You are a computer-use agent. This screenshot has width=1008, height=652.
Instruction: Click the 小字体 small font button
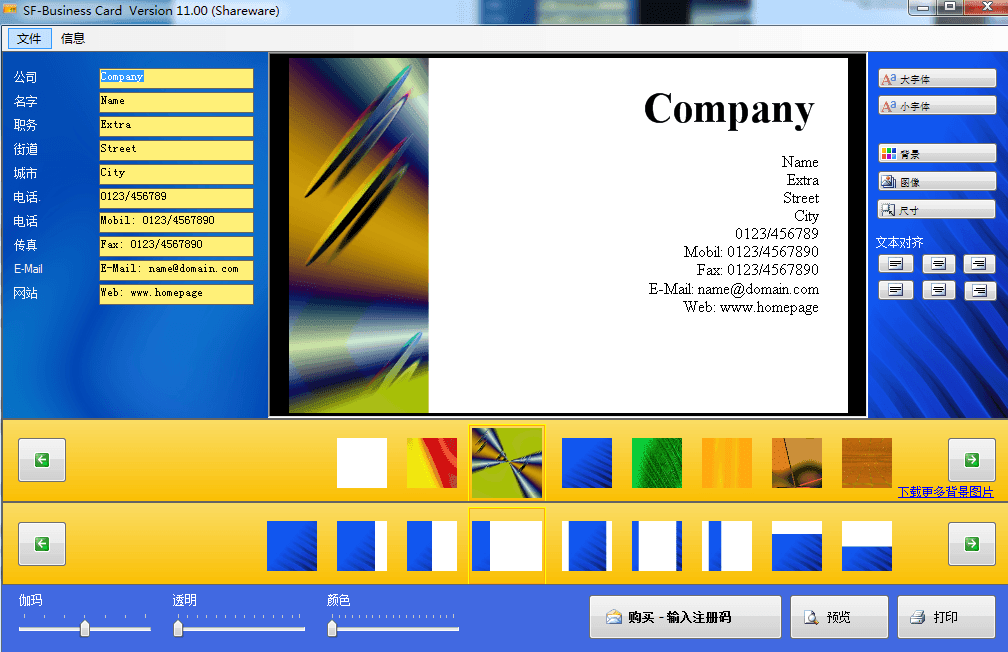click(936, 106)
